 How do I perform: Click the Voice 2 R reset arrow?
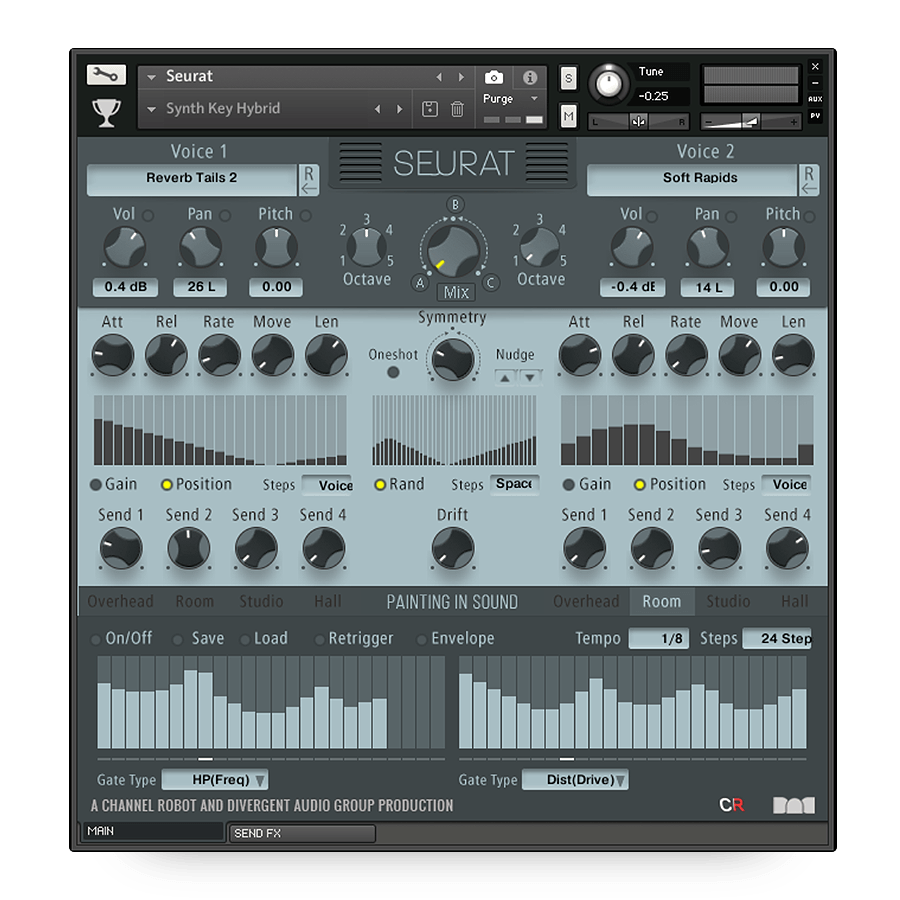click(809, 180)
